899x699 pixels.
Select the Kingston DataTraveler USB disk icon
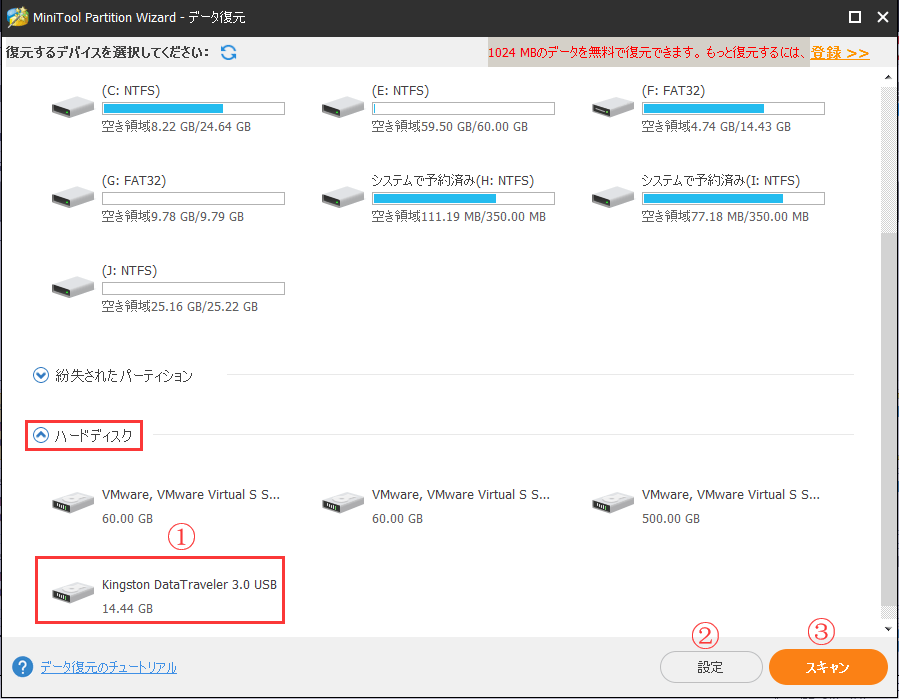(73, 592)
